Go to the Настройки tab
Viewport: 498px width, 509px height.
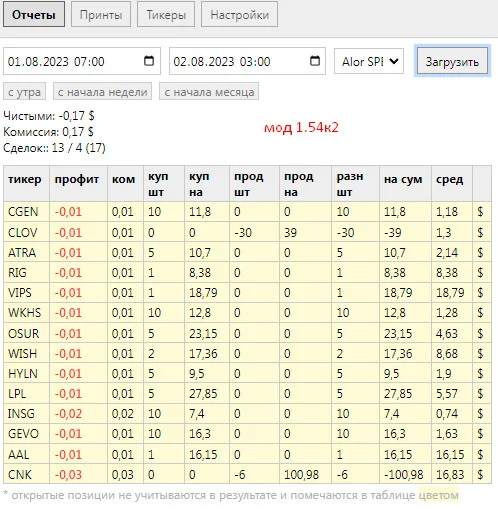pyautogui.click(x=239, y=15)
